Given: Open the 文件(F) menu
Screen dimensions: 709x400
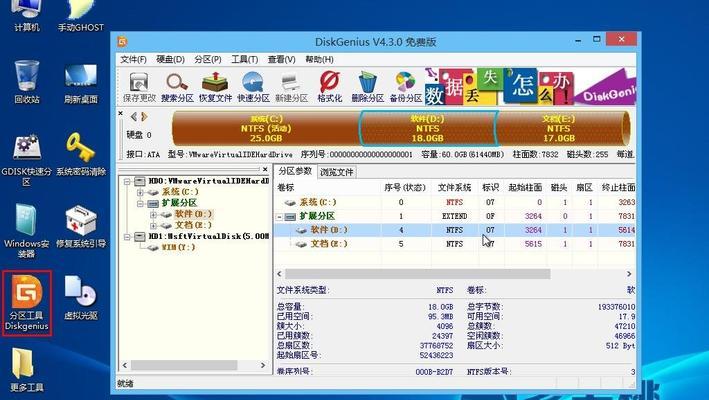Looking at the screenshot, I should tap(133, 59).
